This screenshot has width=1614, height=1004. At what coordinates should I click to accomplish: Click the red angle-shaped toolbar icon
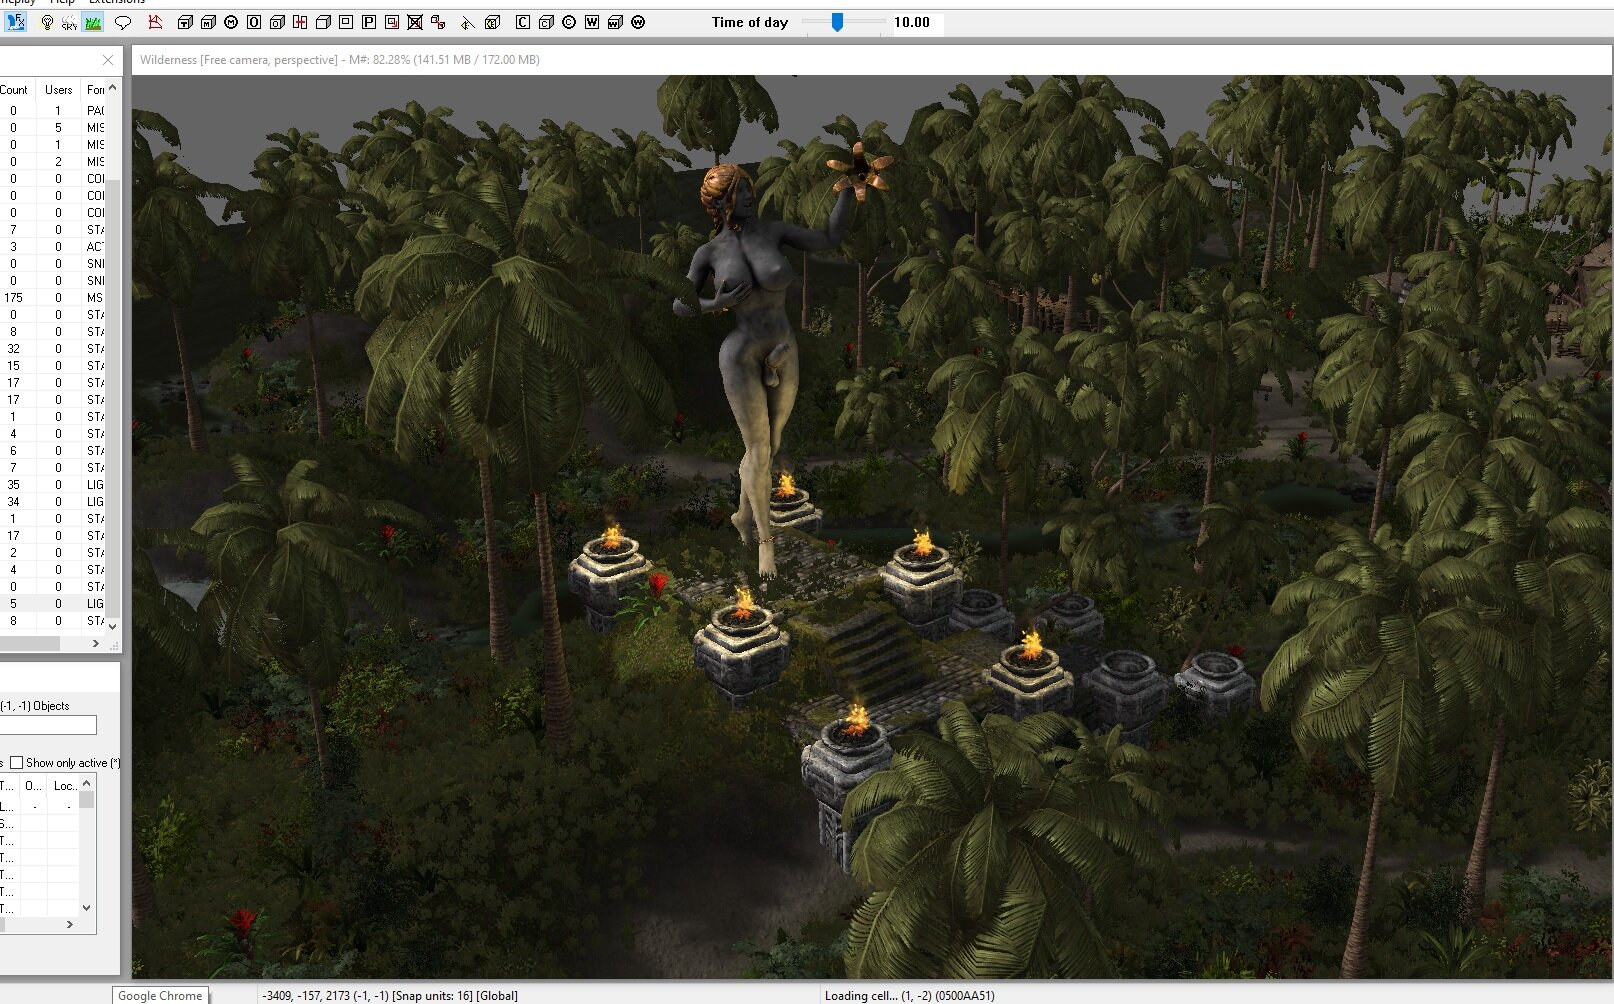pos(155,22)
